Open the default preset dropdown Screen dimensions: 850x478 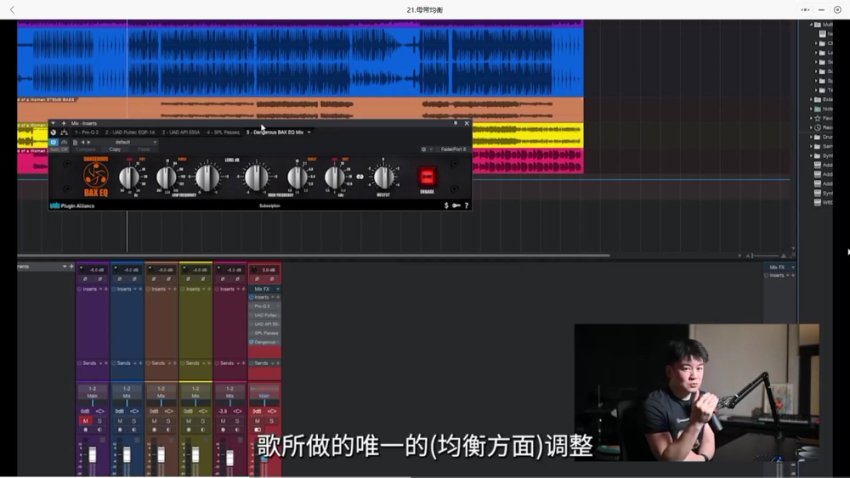click(x=123, y=142)
